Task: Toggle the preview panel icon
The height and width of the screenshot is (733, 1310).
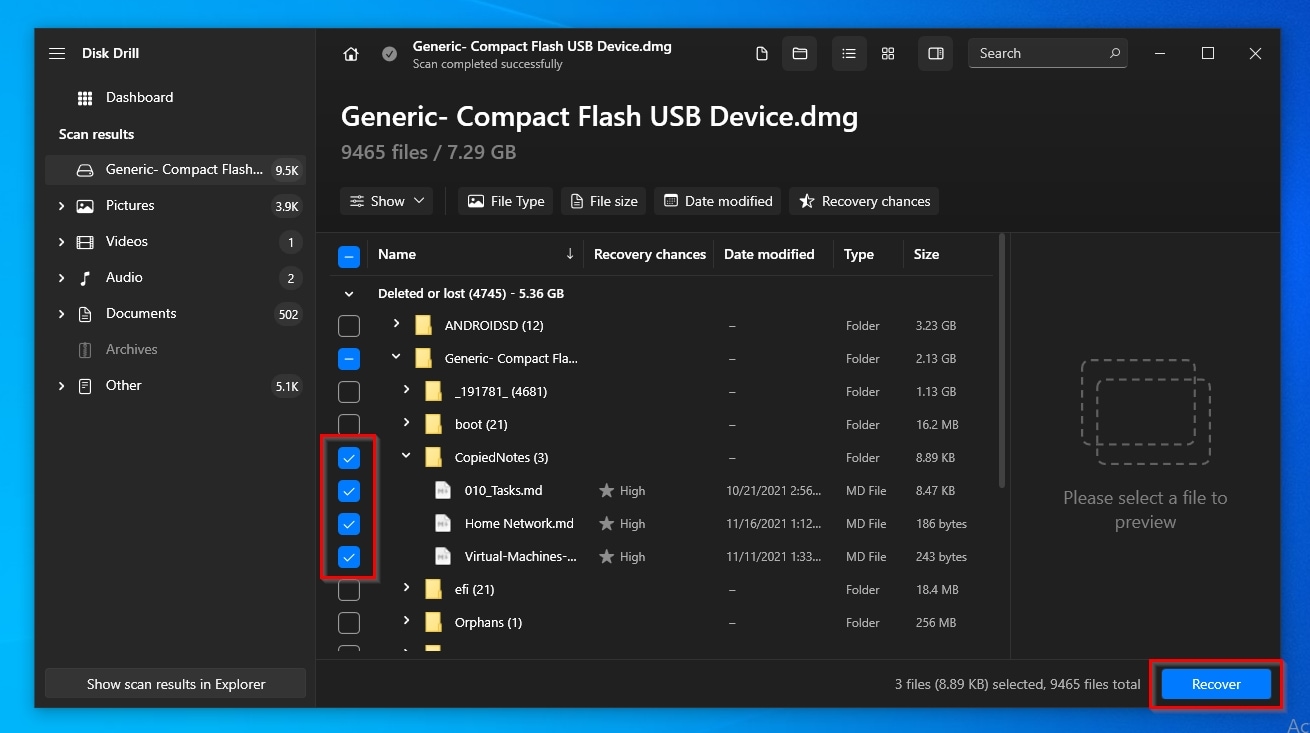Action: tap(936, 54)
